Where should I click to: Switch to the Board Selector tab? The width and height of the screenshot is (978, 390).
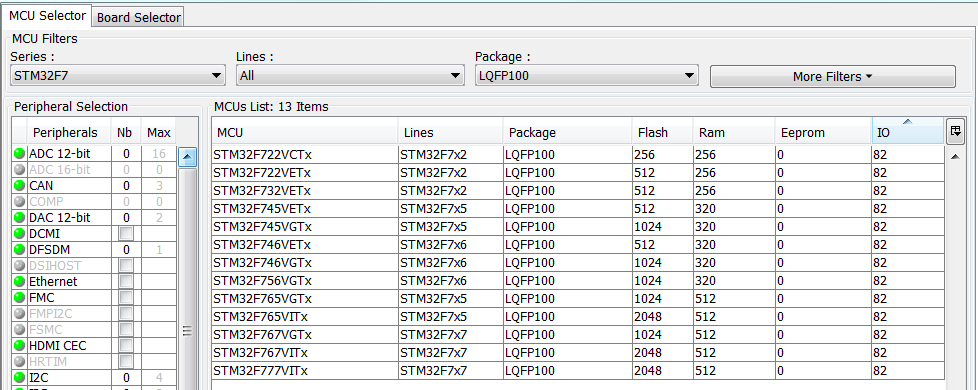click(138, 17)
